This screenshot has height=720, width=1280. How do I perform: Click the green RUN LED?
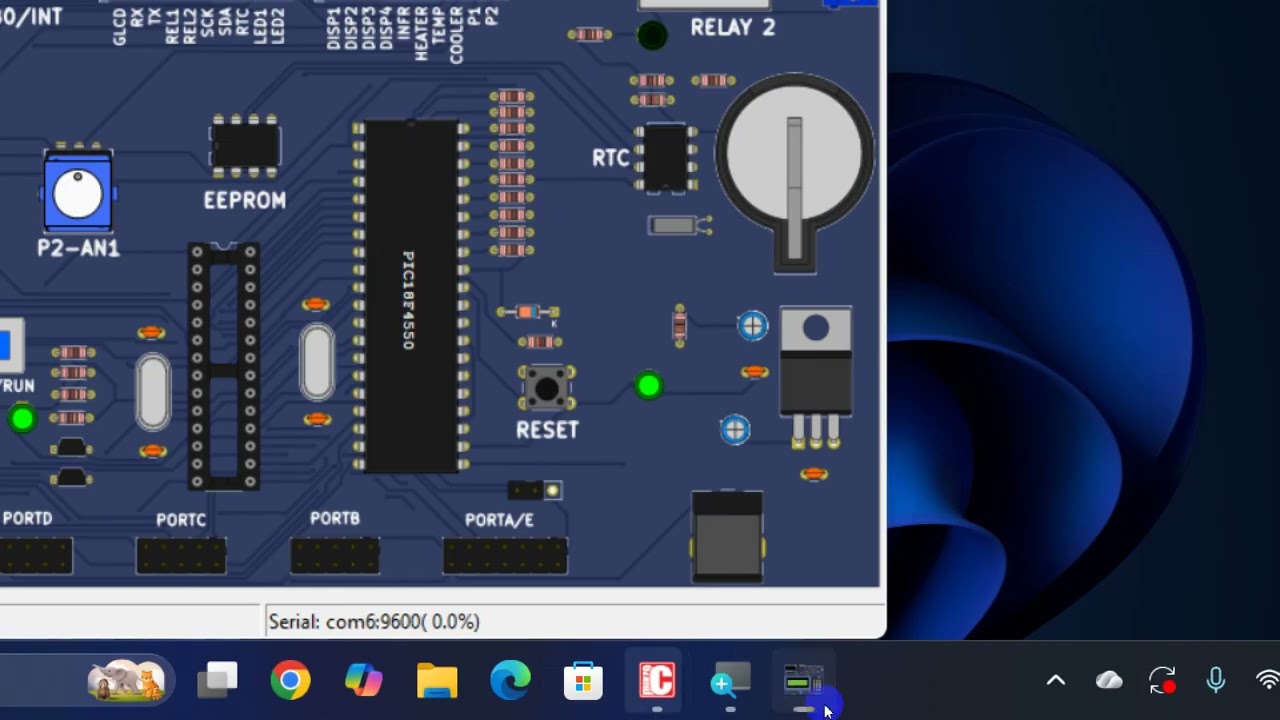click(x=21, y=419)
